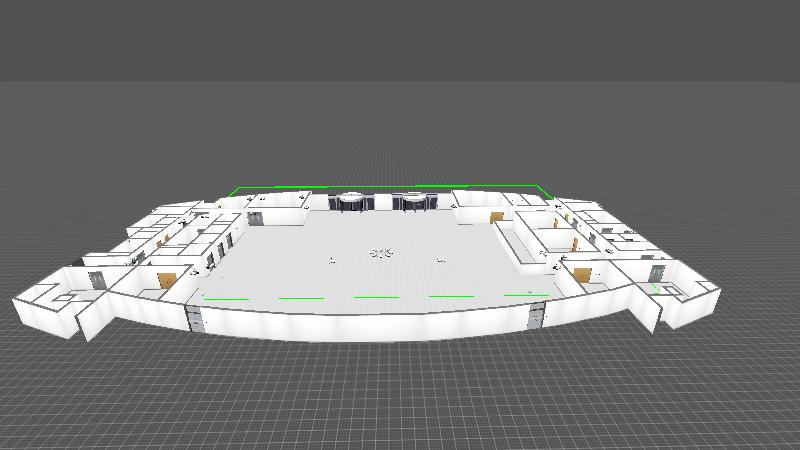
Task: Select the middle green floor line segment
Action: click(x=376, y=297)
